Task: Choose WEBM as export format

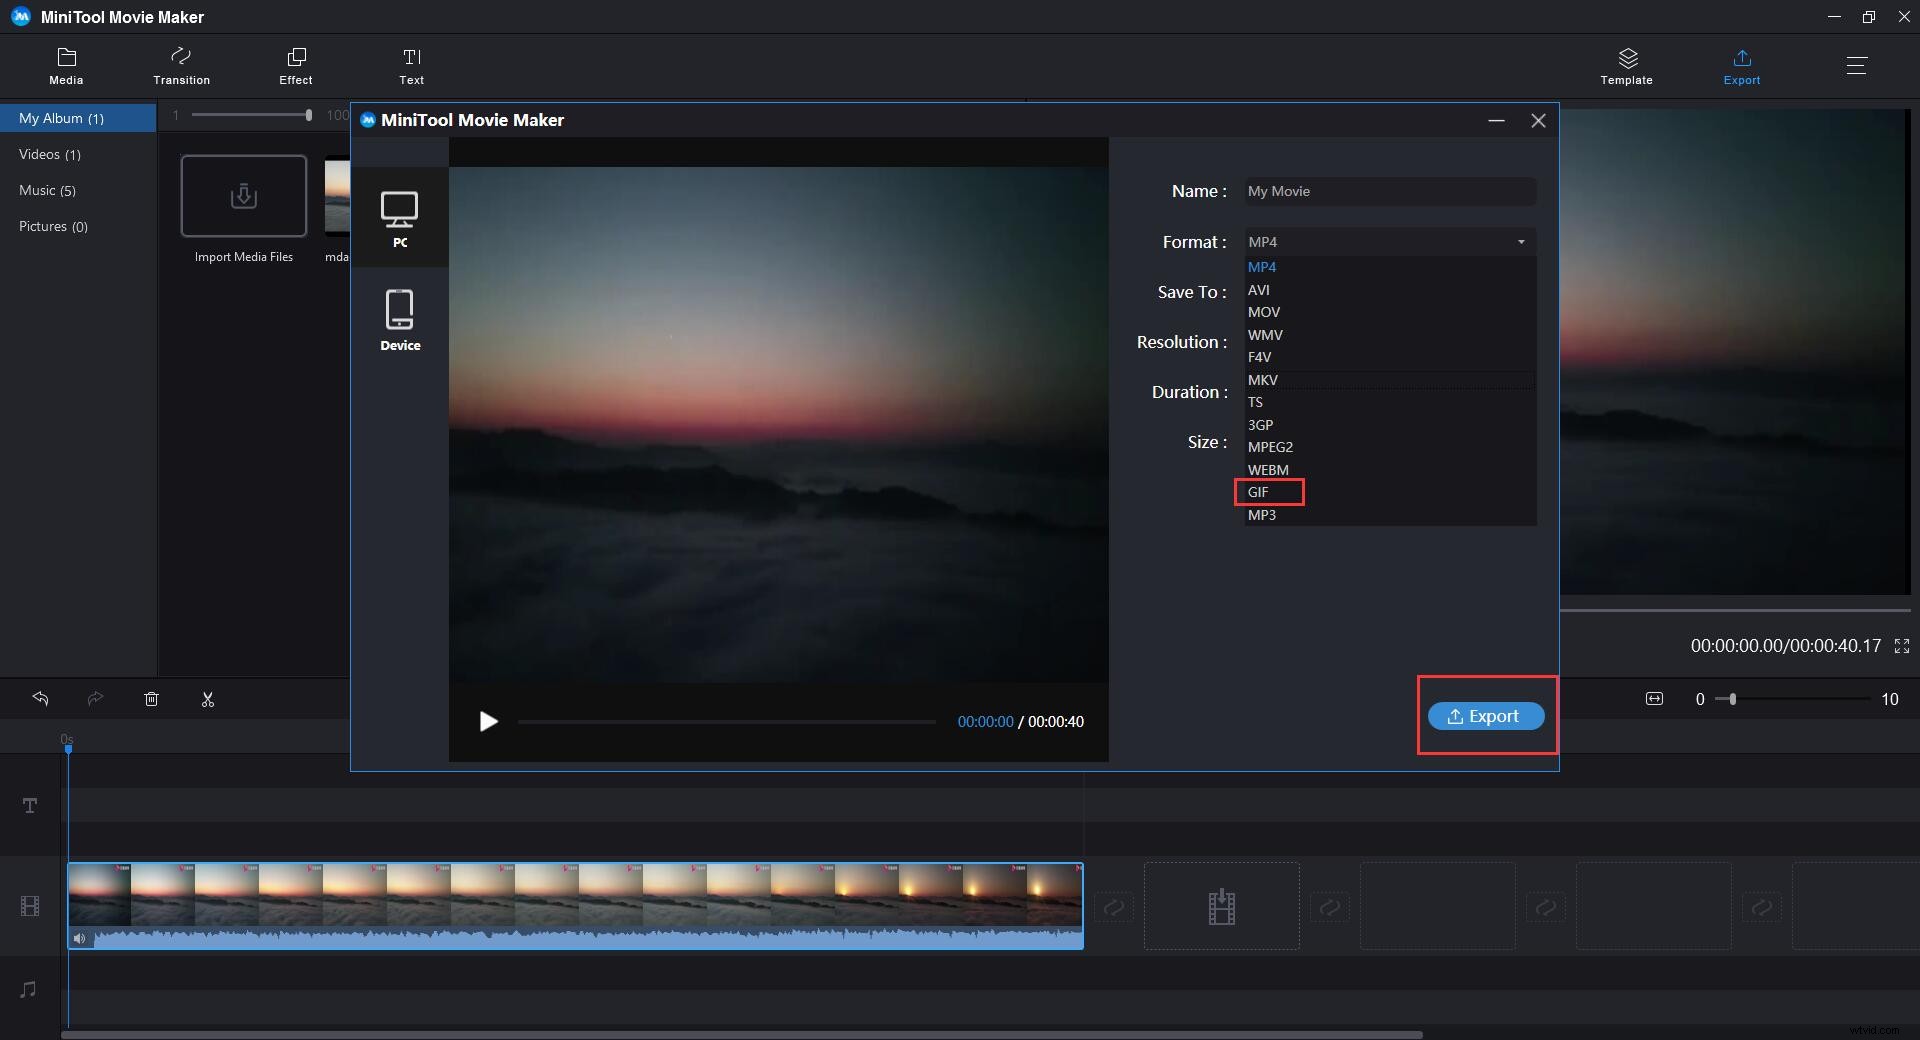Action: coord(1267,469)
